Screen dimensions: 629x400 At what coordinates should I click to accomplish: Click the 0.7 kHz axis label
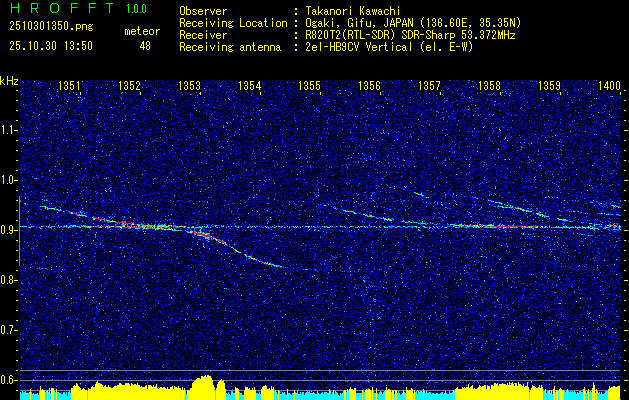pos(8,330)
